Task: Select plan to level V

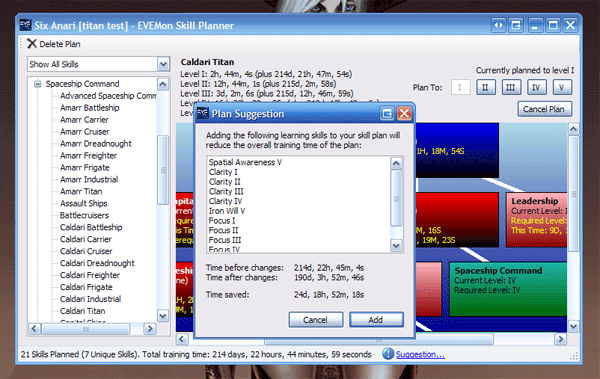Action: [562, 88]
